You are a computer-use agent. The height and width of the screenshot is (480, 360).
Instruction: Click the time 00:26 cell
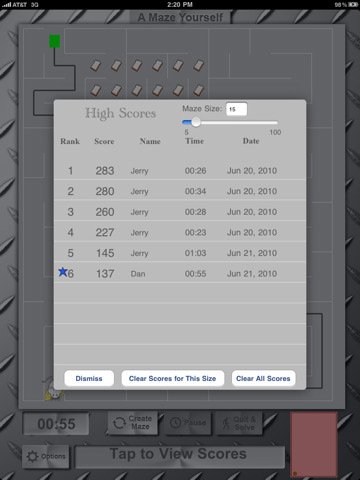point(195,171)
